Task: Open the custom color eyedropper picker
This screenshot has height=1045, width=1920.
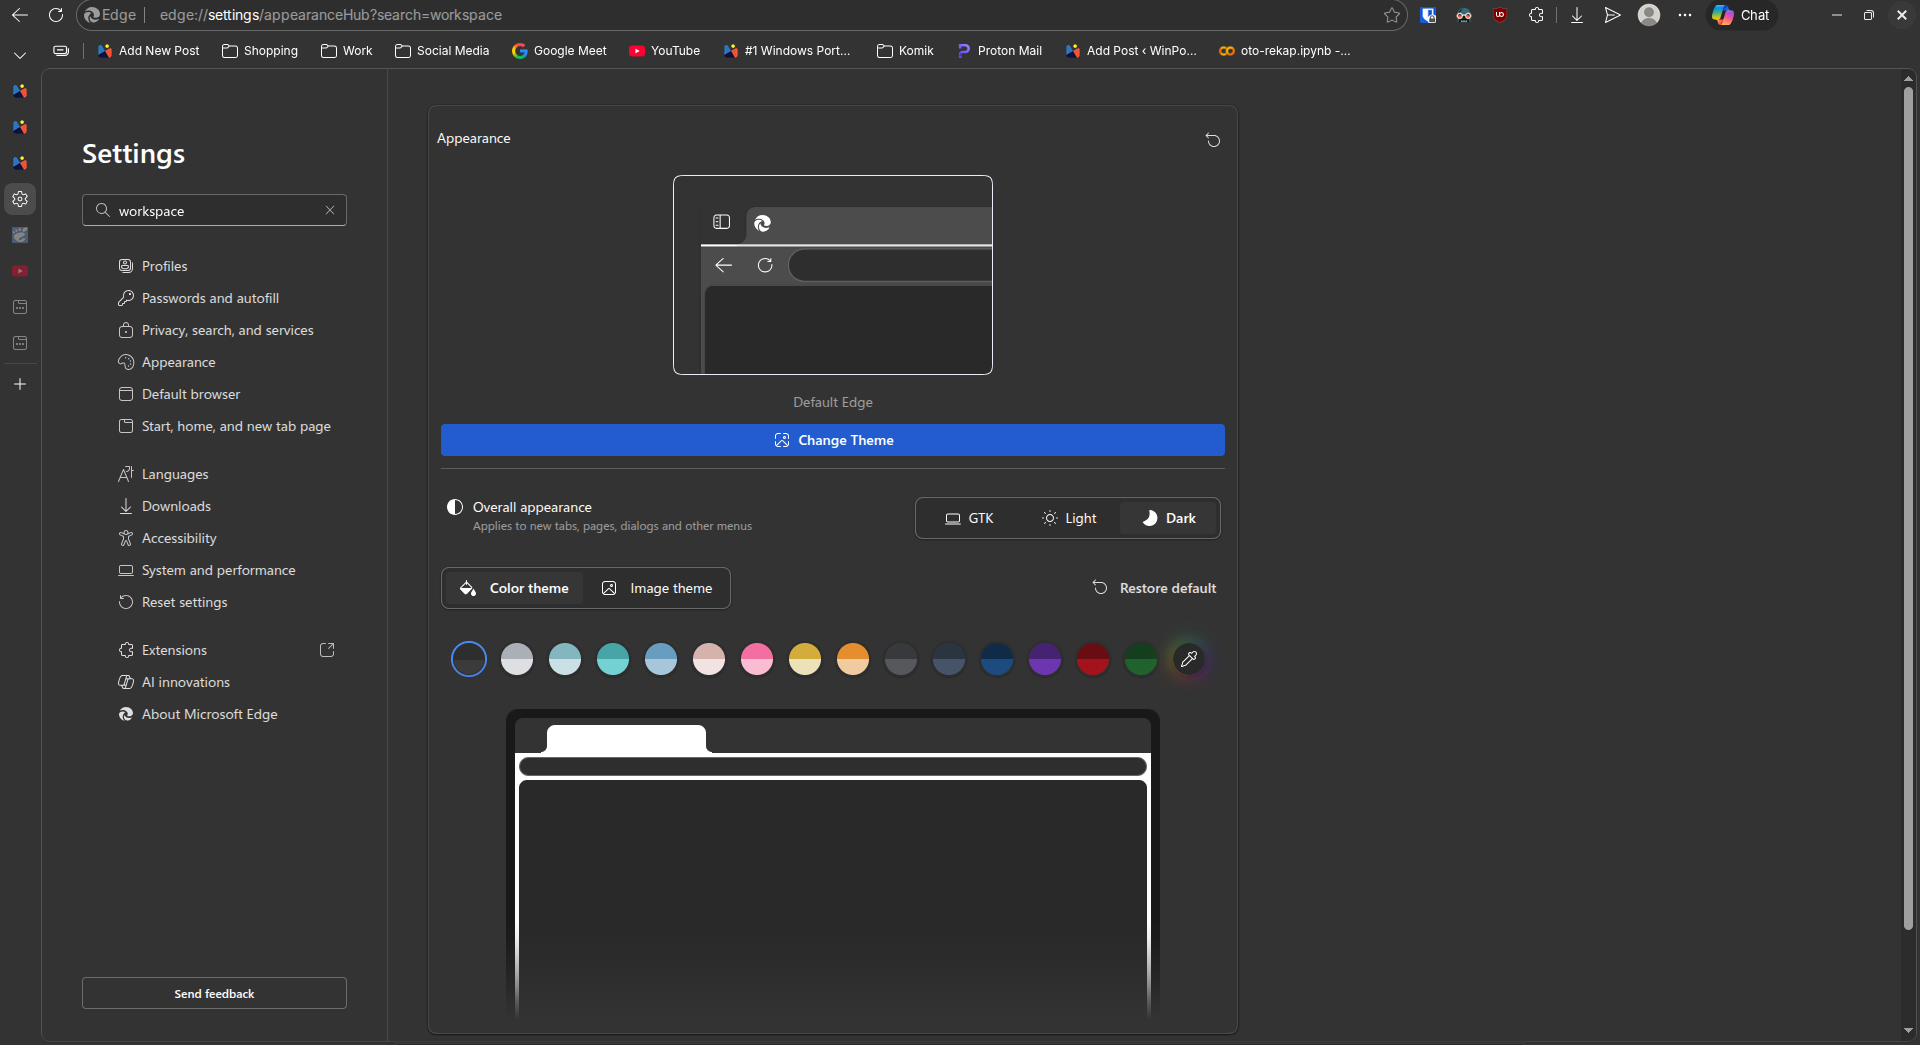Action: 1188,659
